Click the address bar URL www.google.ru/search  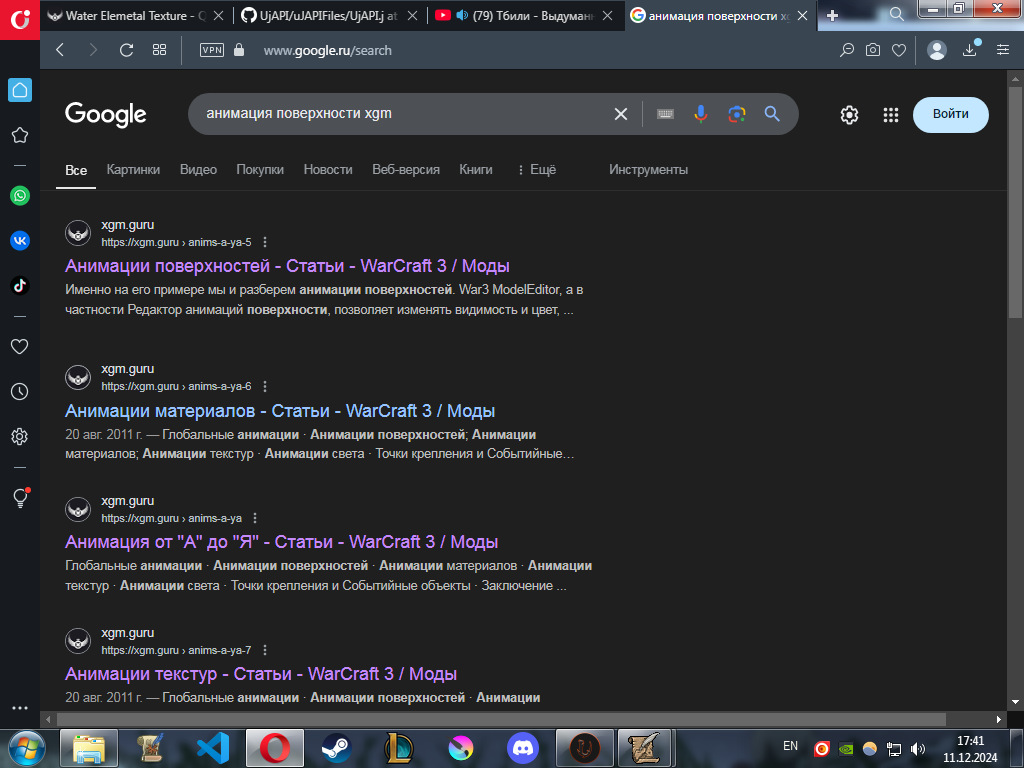(x=328, y=50)
